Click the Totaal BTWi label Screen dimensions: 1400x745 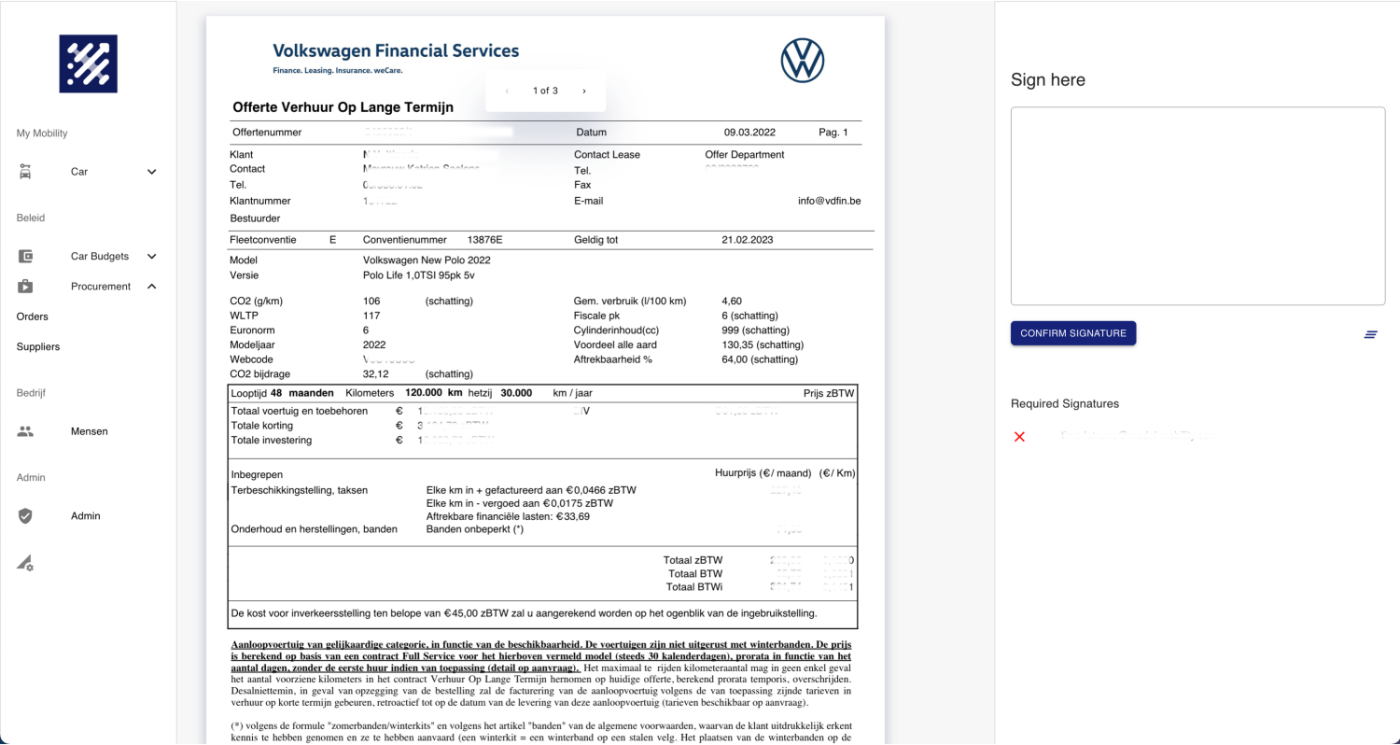tap(695, 587)
